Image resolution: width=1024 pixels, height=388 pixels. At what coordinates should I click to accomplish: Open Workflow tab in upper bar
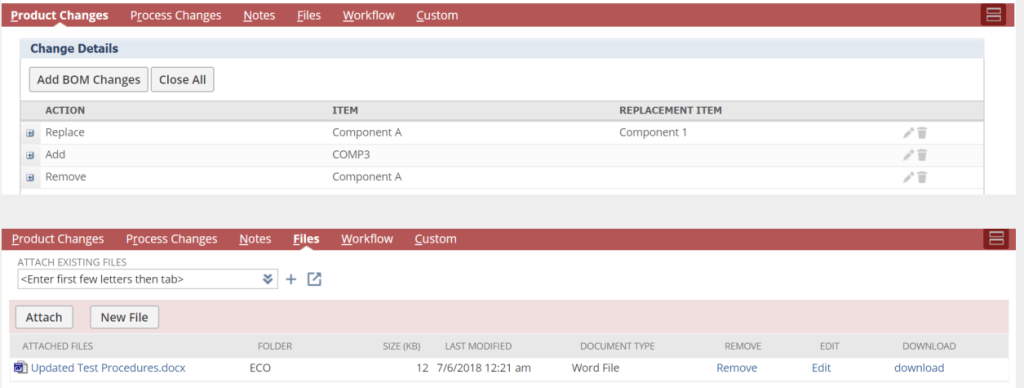368,15
